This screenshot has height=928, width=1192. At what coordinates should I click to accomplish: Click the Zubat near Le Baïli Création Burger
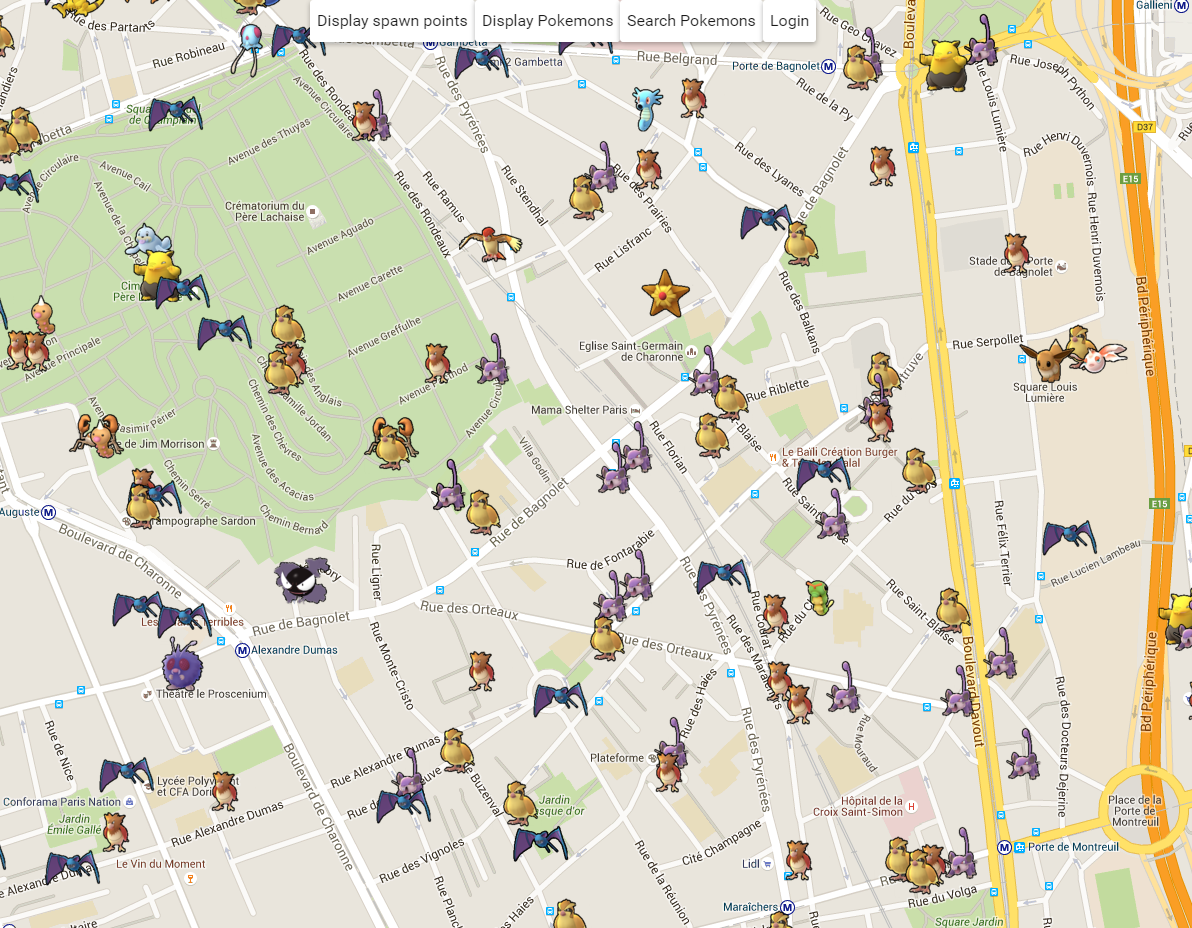[x=823, y=473]
